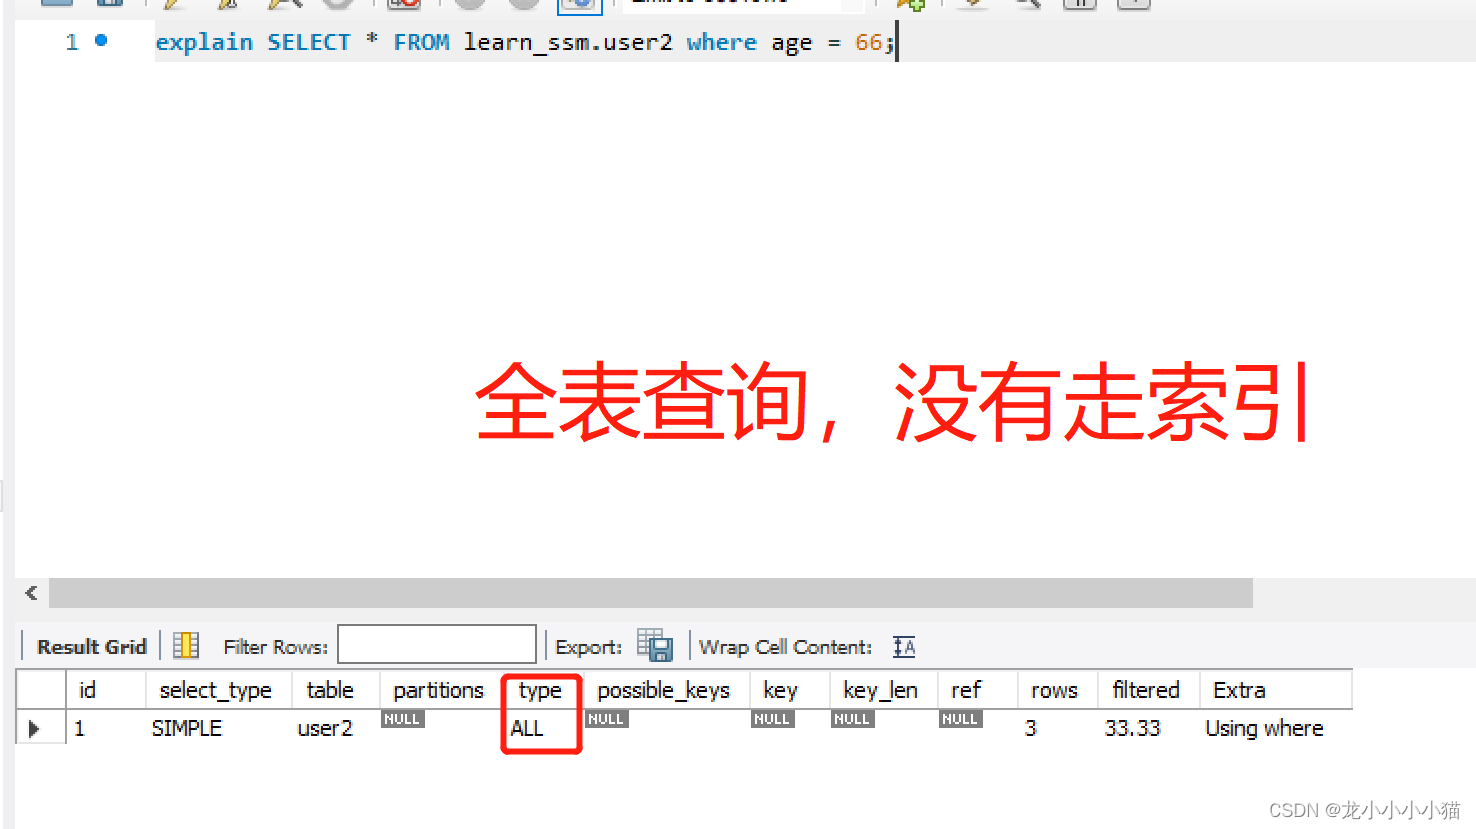Click the ref column header

pos(978,690)
